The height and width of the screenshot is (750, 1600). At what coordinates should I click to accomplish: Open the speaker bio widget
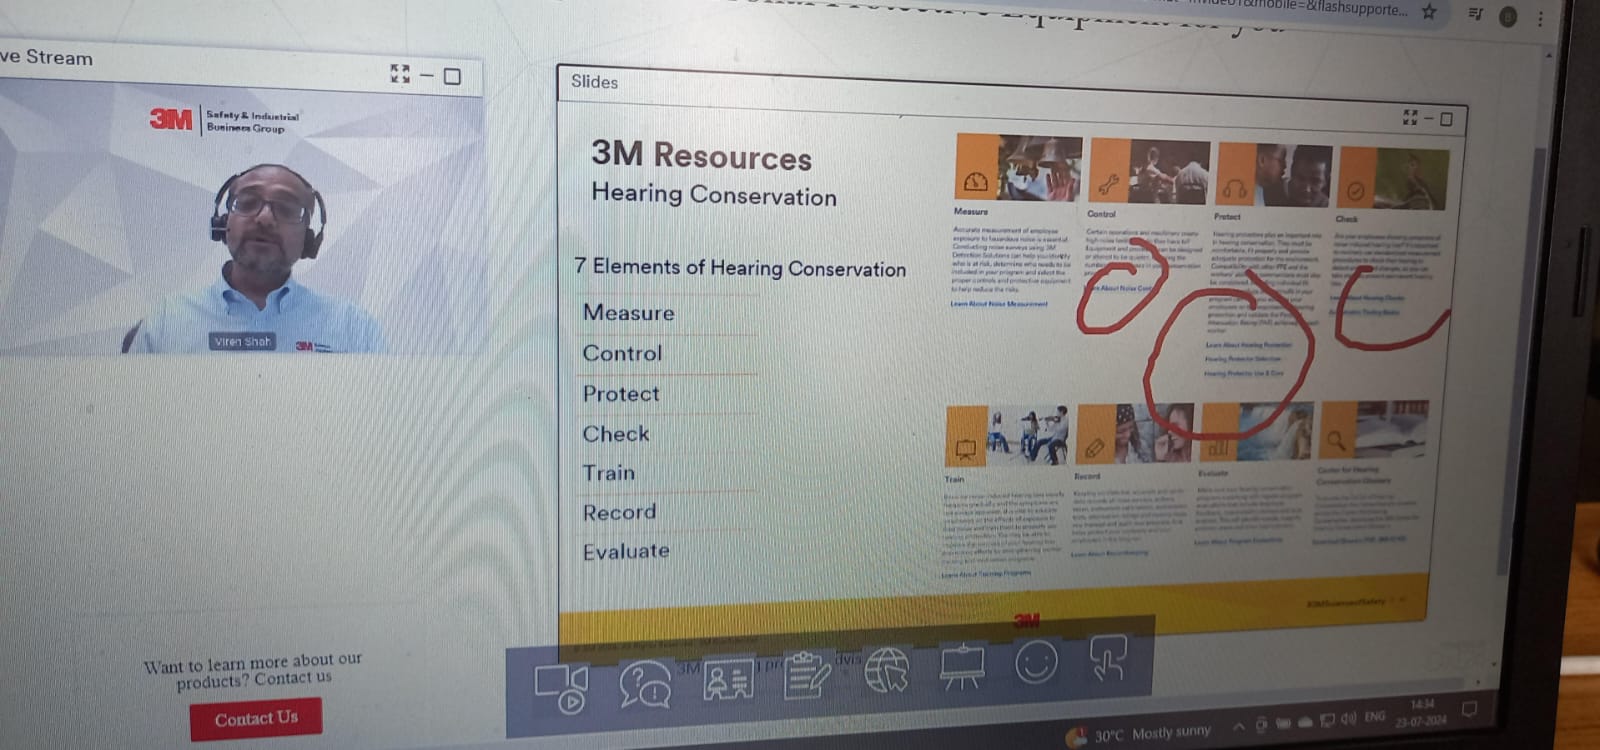(728, 679)
